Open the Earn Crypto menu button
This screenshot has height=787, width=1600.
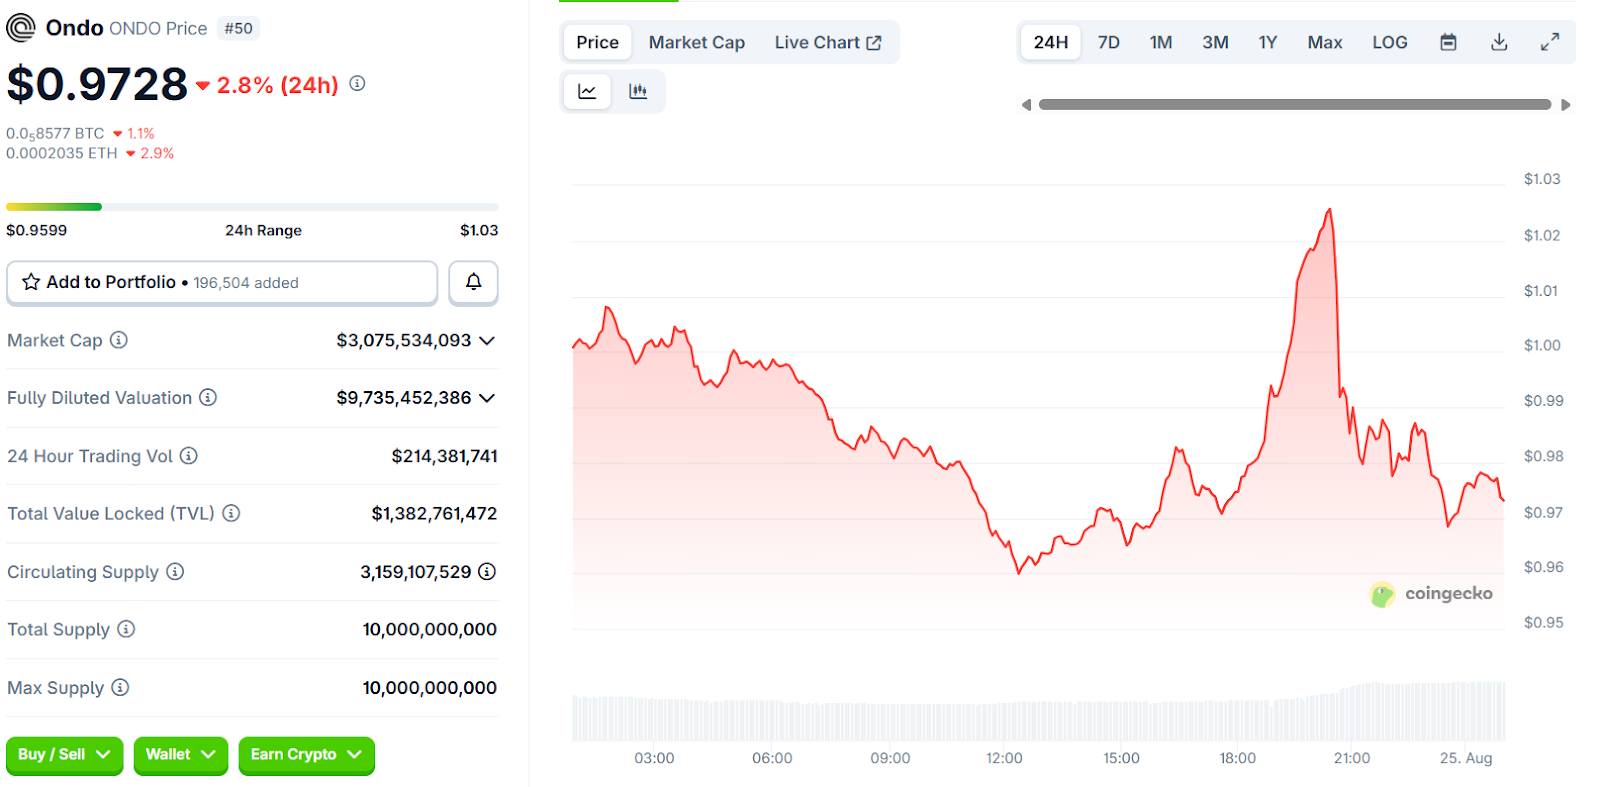pos(306,755)
